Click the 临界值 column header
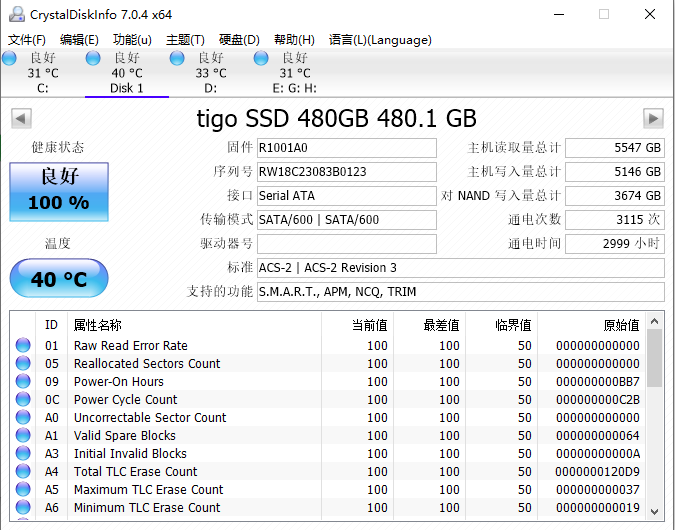 point(501,325)
